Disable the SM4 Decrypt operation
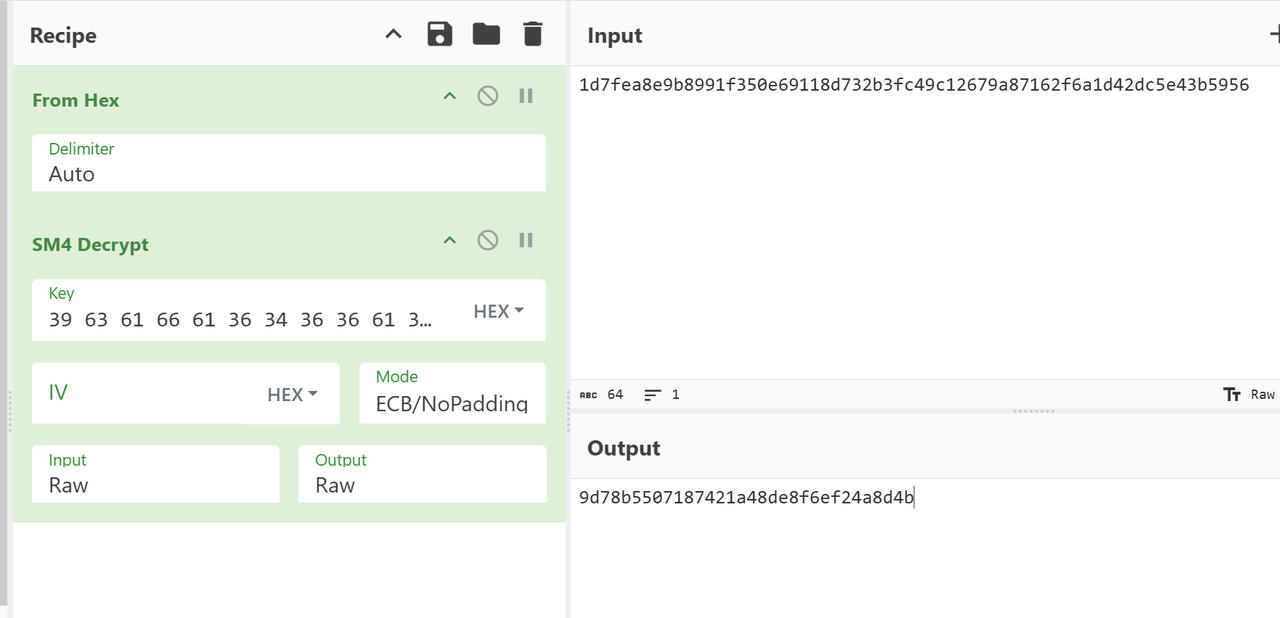This screenshot has width=1280, height=618. 487,240
